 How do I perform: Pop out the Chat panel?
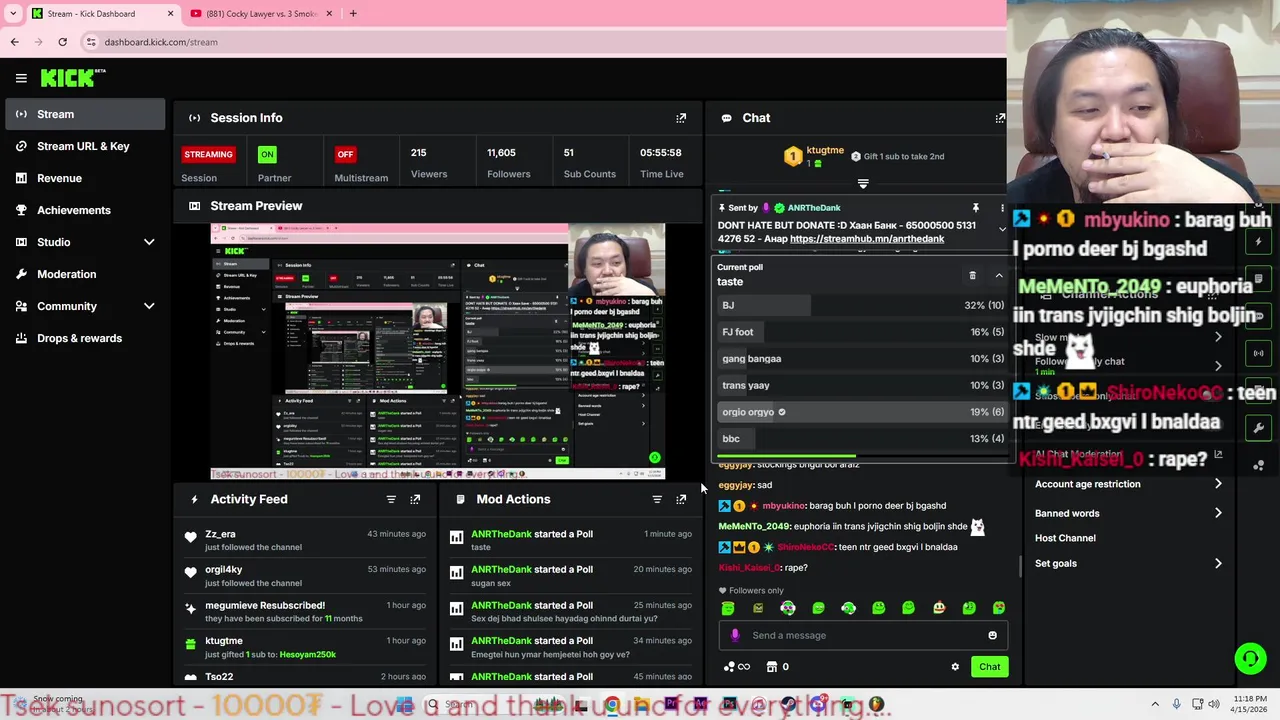1000,118
